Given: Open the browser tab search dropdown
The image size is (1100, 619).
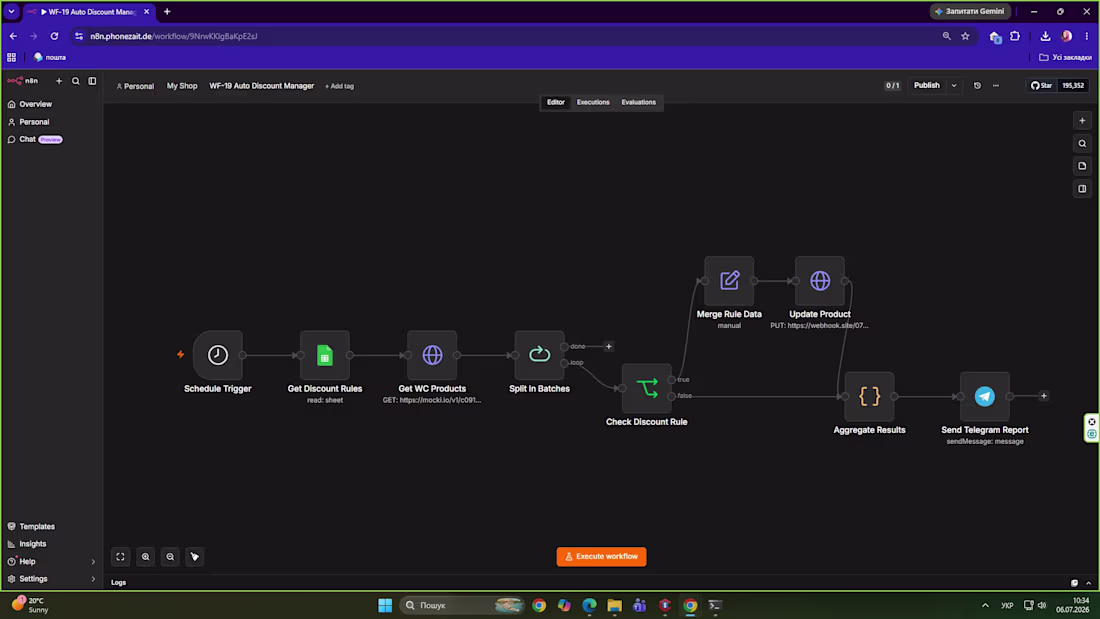Looking at the screenshot, I should 11,11.
